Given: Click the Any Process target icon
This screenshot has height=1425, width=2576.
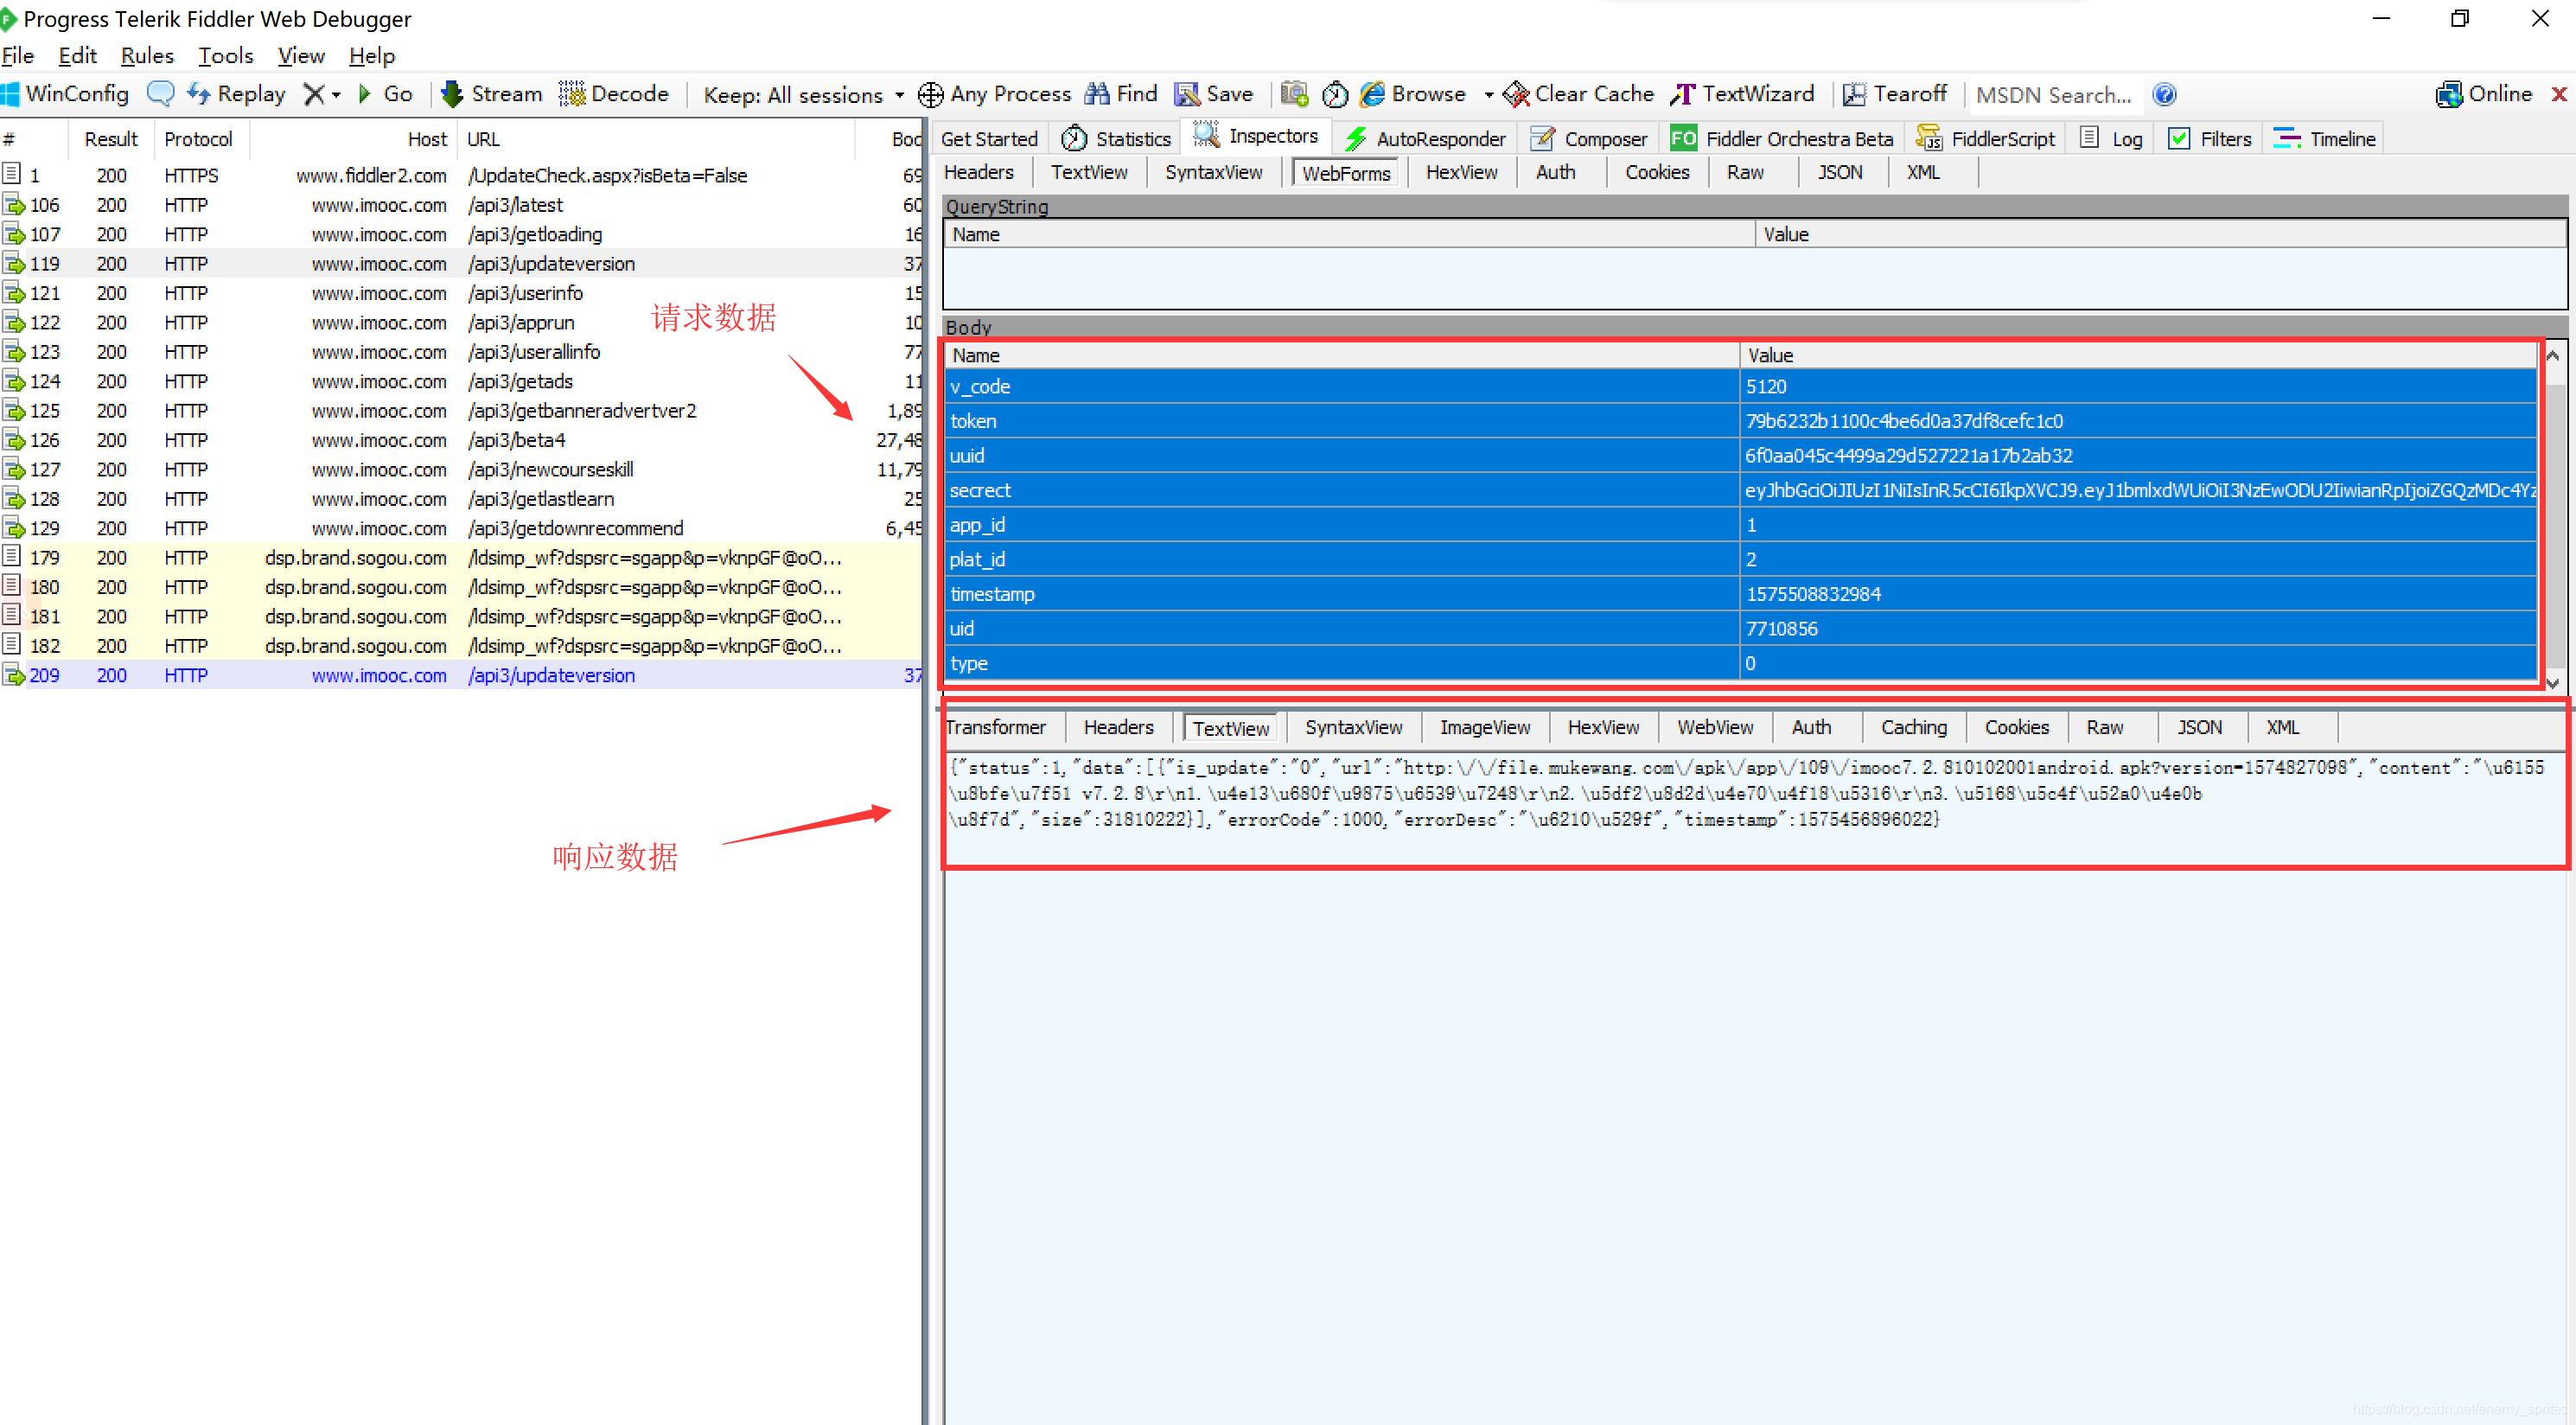Looking at the screenshot, I should click(x=930, y=94).
